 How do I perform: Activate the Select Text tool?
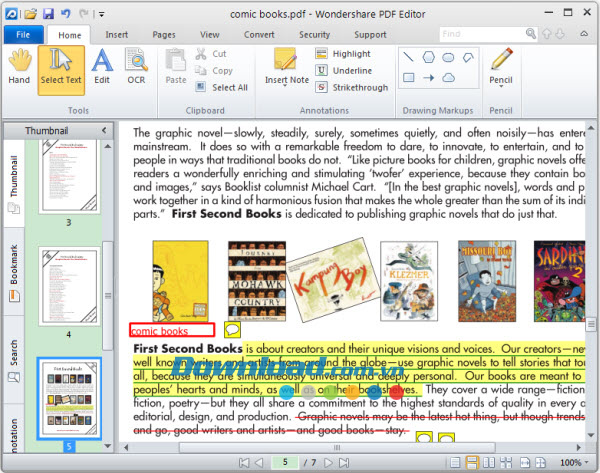(61, 70)
